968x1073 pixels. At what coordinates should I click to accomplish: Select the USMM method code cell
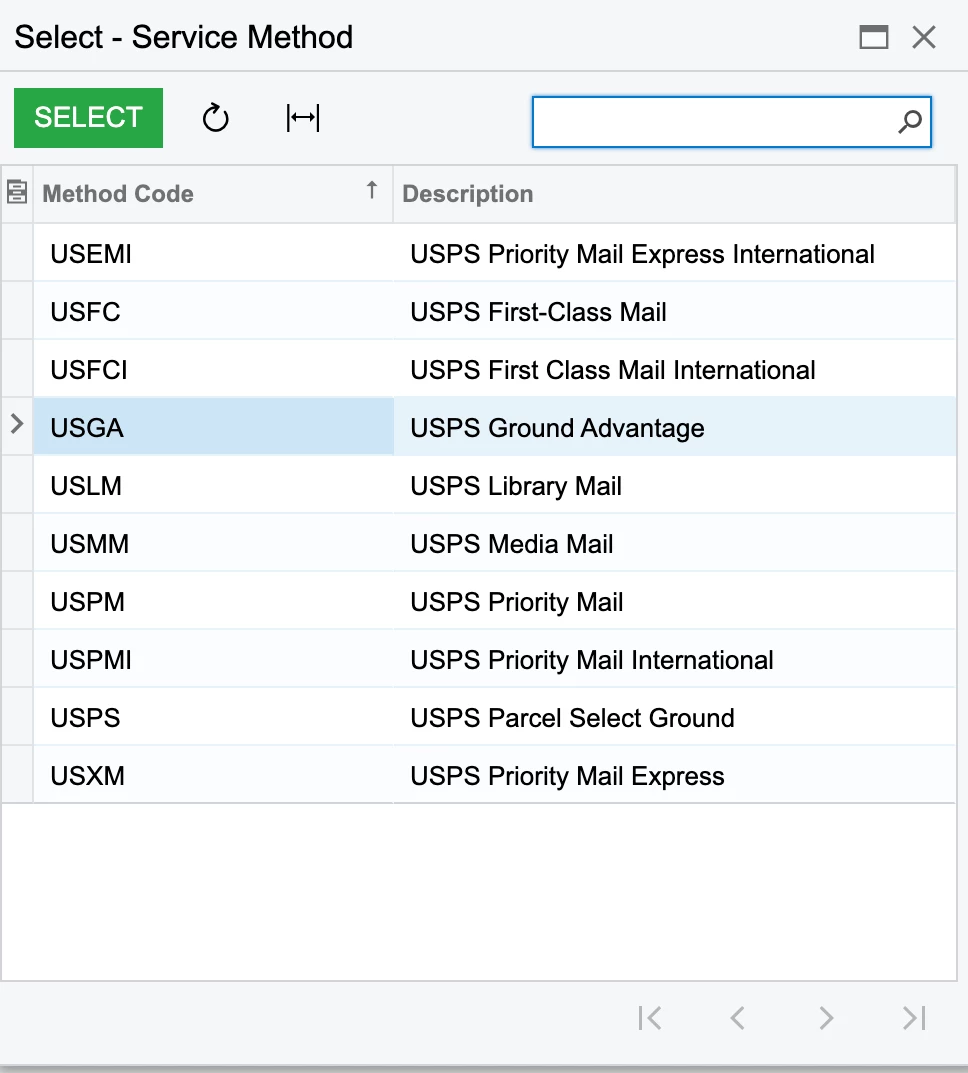point(213,544)
